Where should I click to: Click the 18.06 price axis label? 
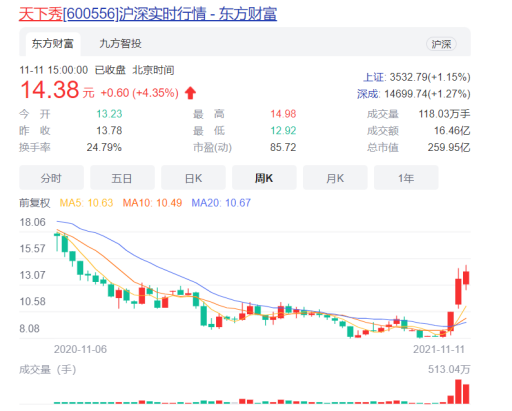tap(32, 222)
